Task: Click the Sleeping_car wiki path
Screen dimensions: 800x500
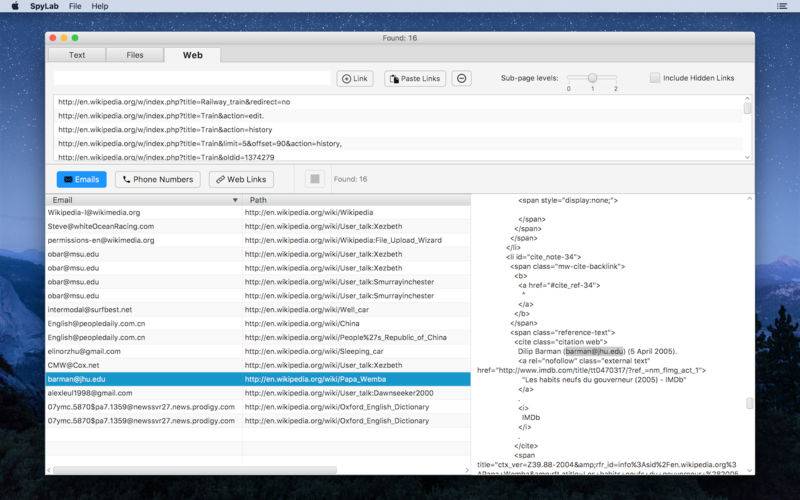Action: (x=314, y=351)
